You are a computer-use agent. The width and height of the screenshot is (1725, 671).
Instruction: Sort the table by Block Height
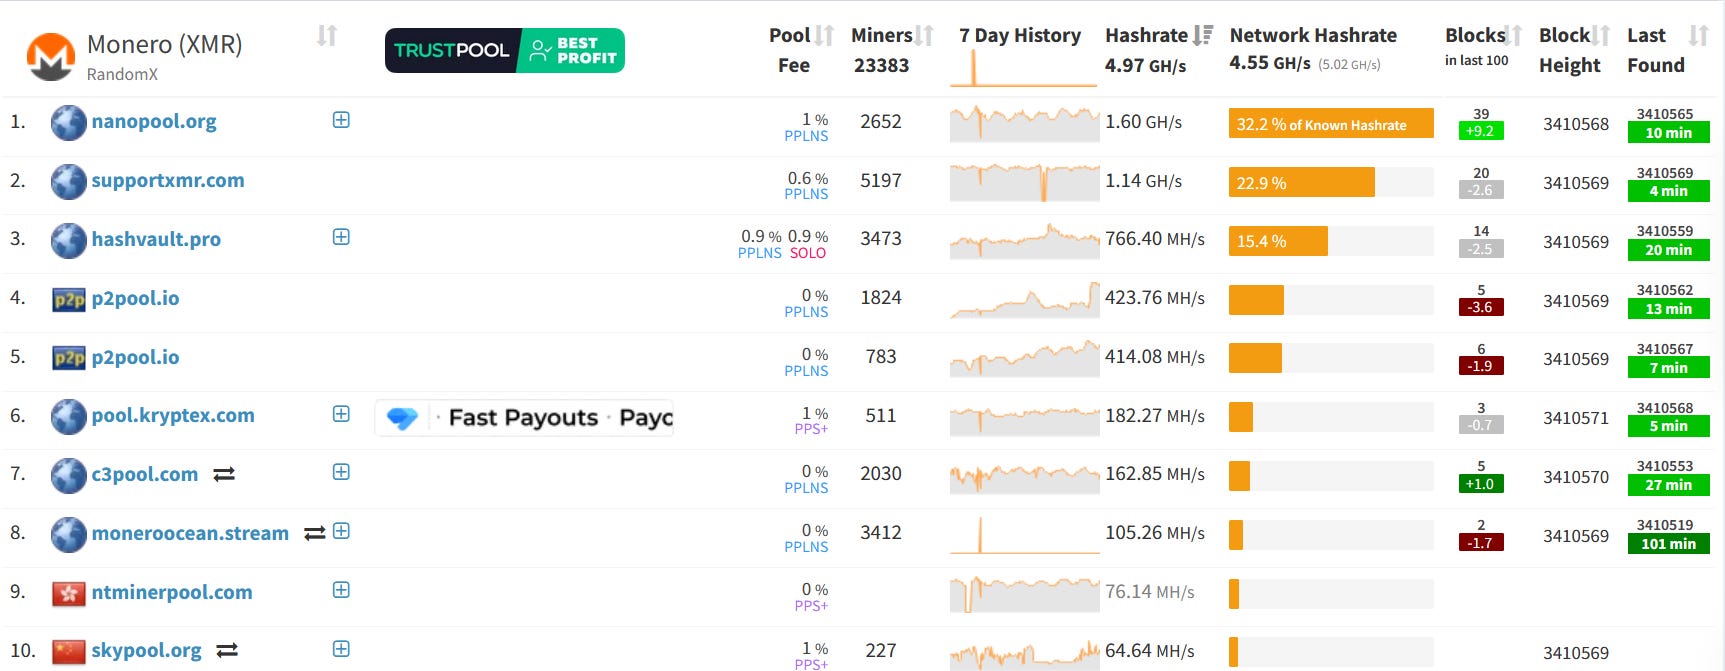(1601, 36)
